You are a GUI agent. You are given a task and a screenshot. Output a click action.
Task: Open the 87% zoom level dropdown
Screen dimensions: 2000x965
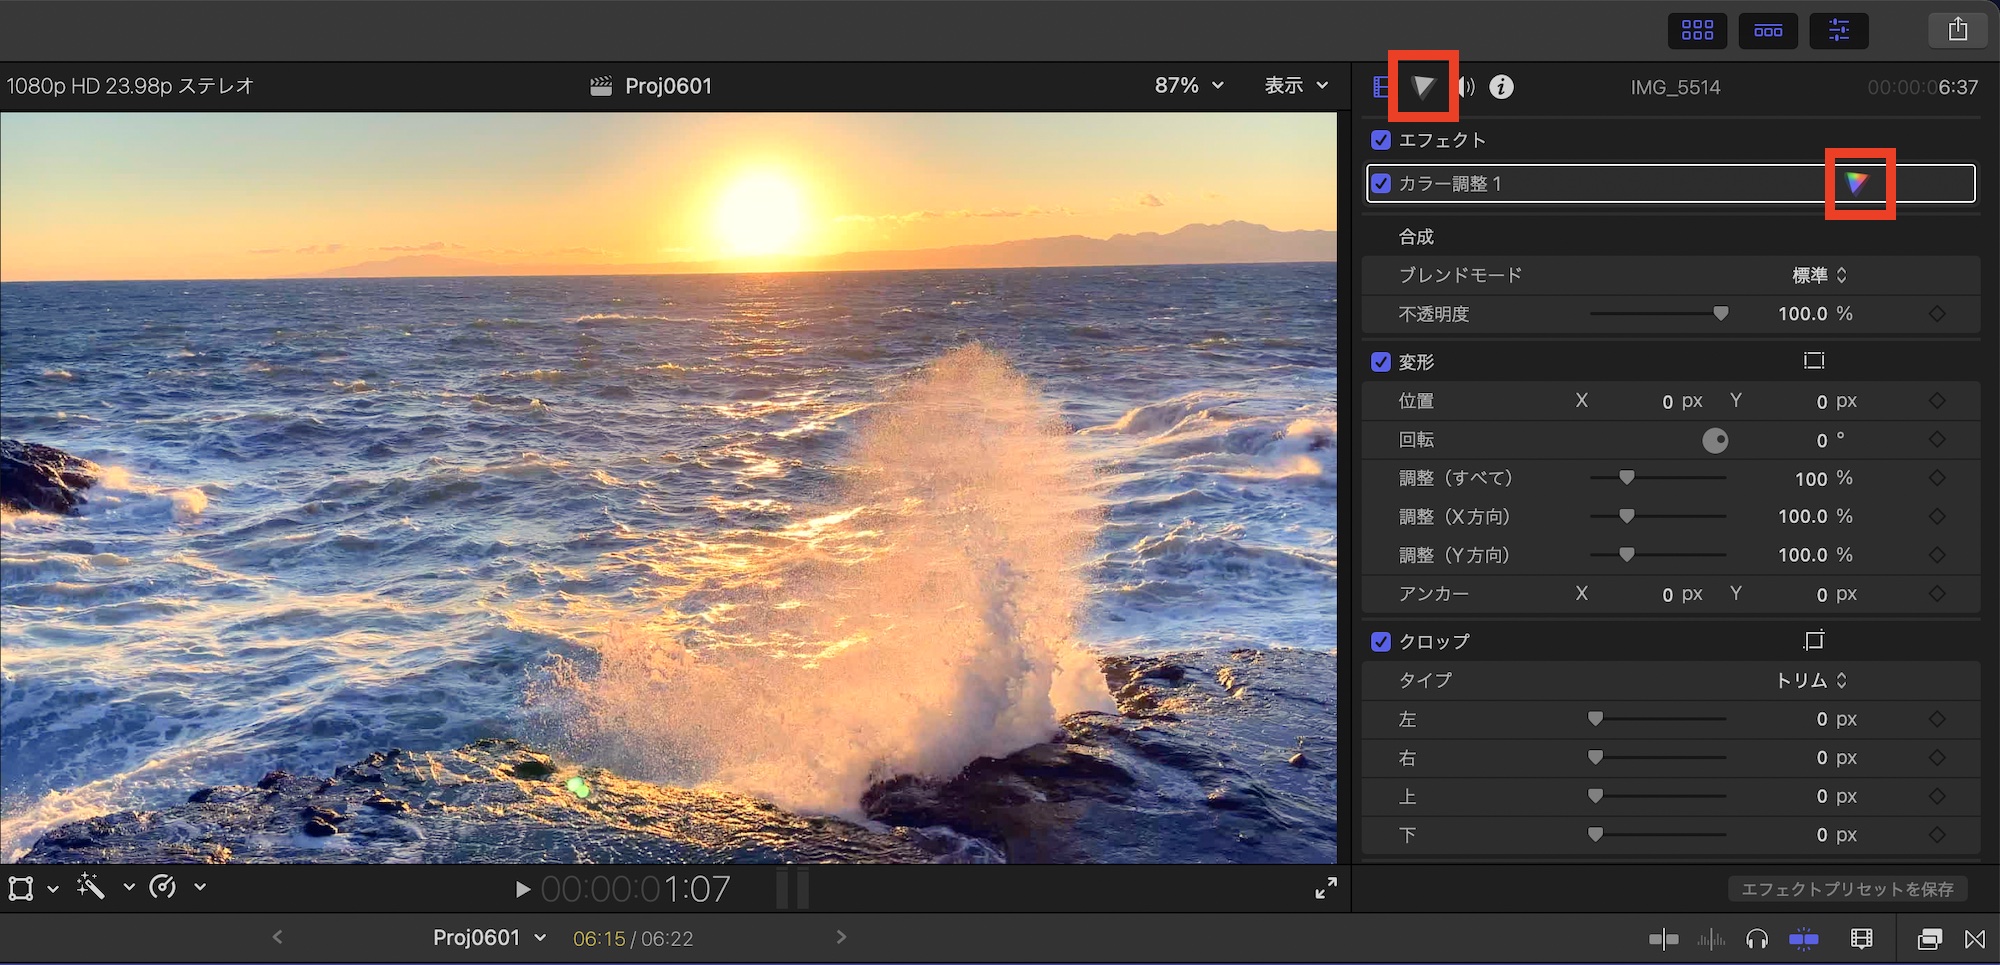(1189, 86)
